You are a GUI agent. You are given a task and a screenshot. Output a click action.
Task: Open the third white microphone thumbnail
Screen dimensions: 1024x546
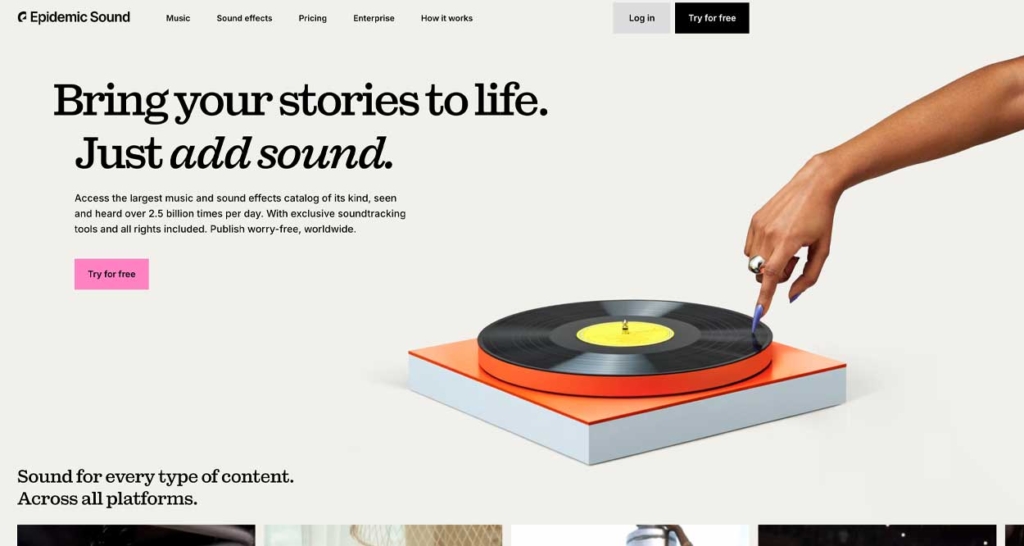point(630,535)
